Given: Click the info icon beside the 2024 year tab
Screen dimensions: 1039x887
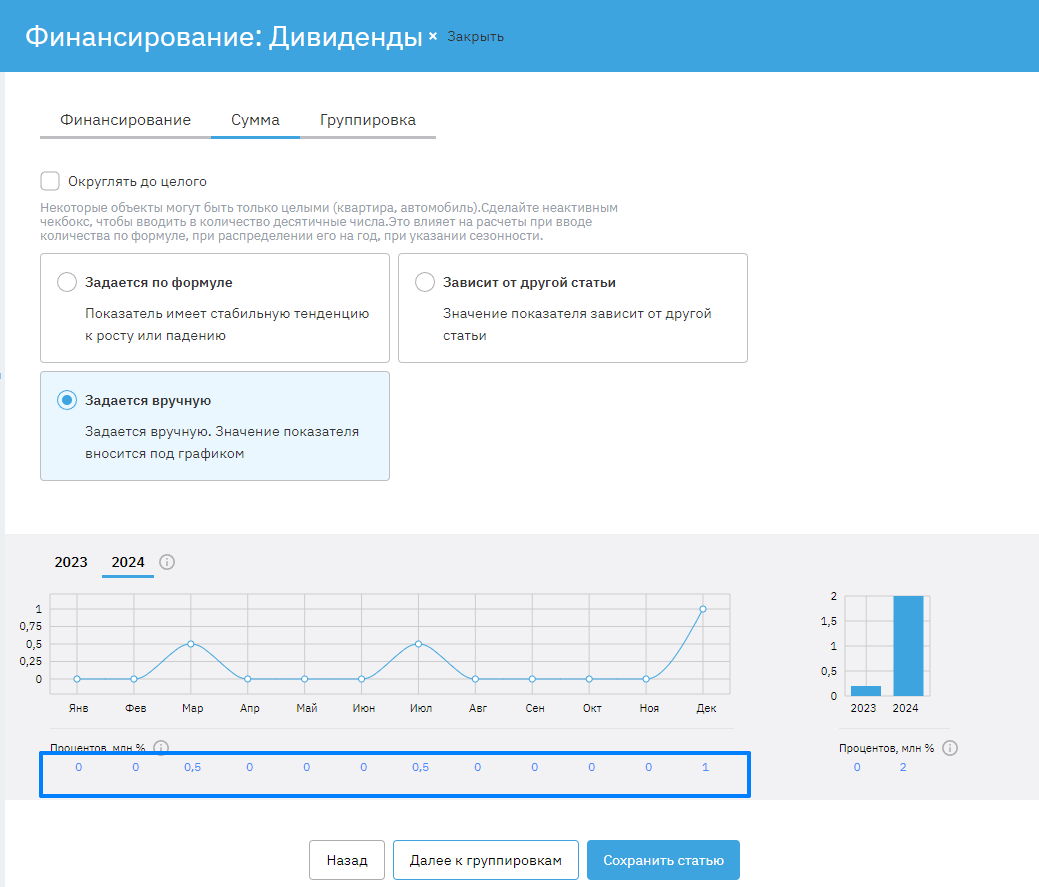Looking at the screenshot, I should pos(167,562).
